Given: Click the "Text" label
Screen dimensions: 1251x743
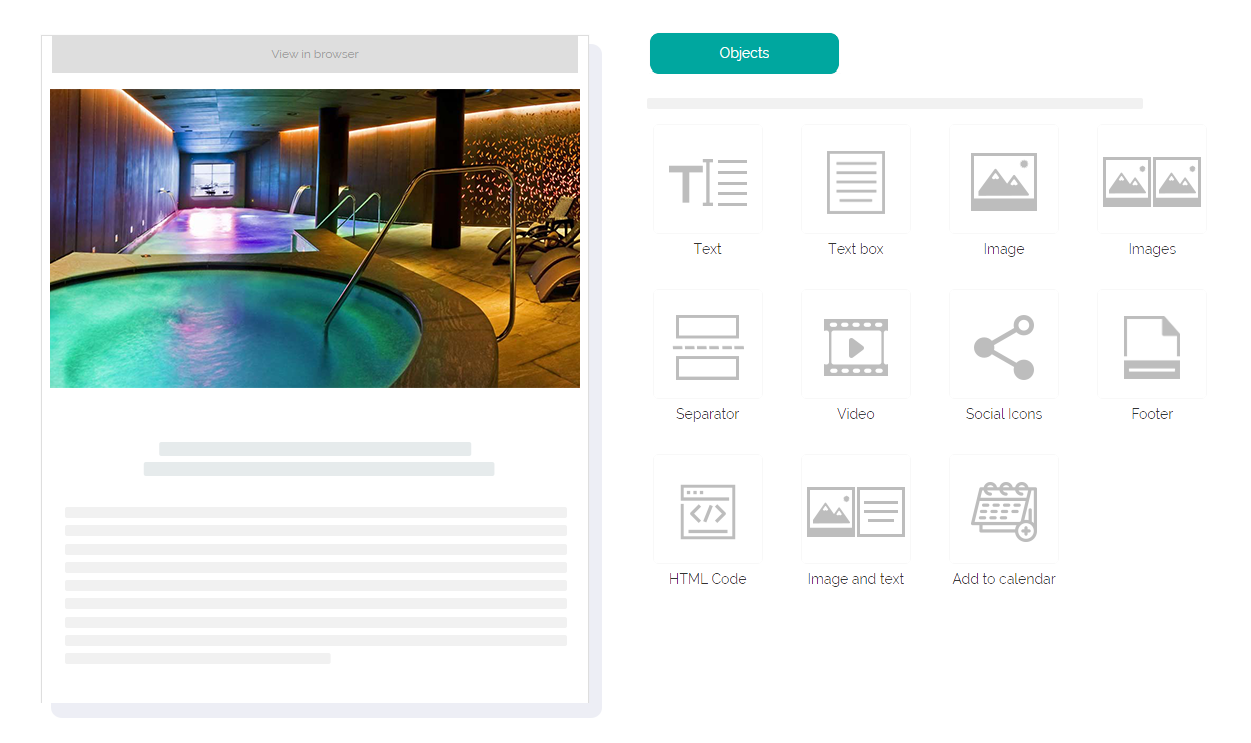Looking at the screenshot, I should (x=708, y=249).
